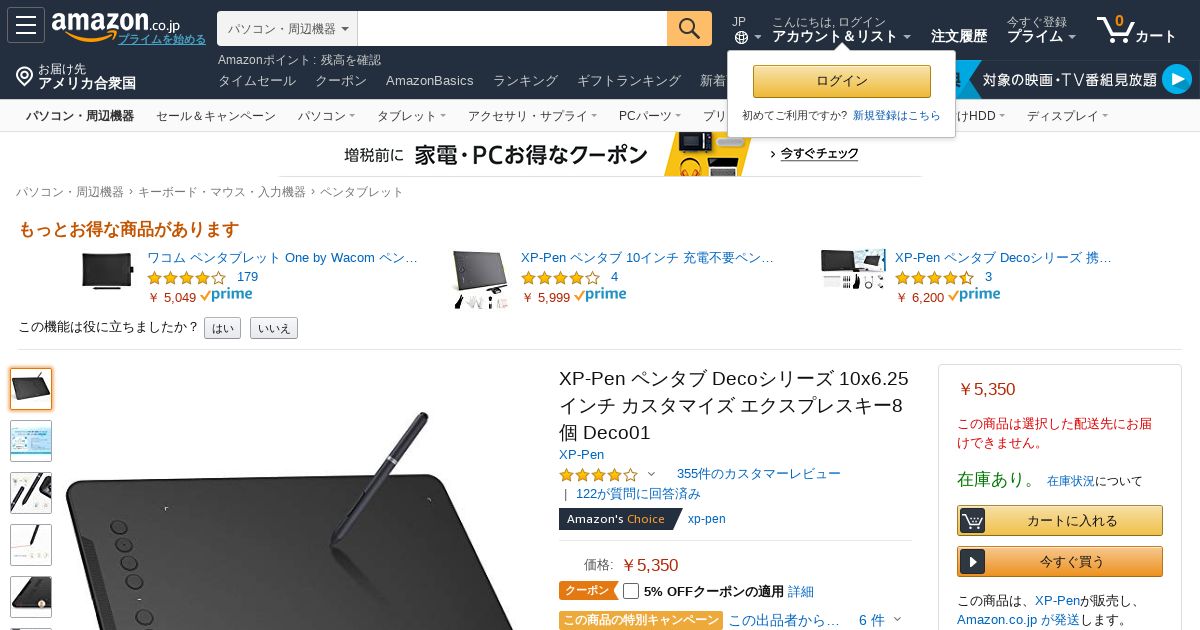Open the hamburger menu icon
The width and height of the screenshot is (1200, 630).
[x=25, y=25]
